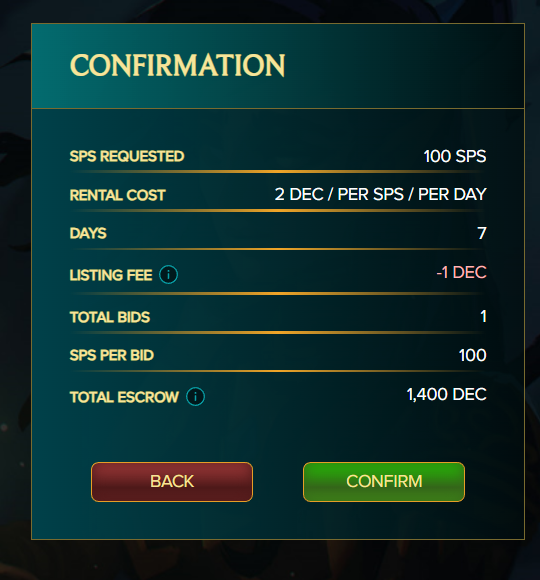This screenshot has height=580, width=540.
Task: Click the Total Bids label
Action: click(110, 317)
